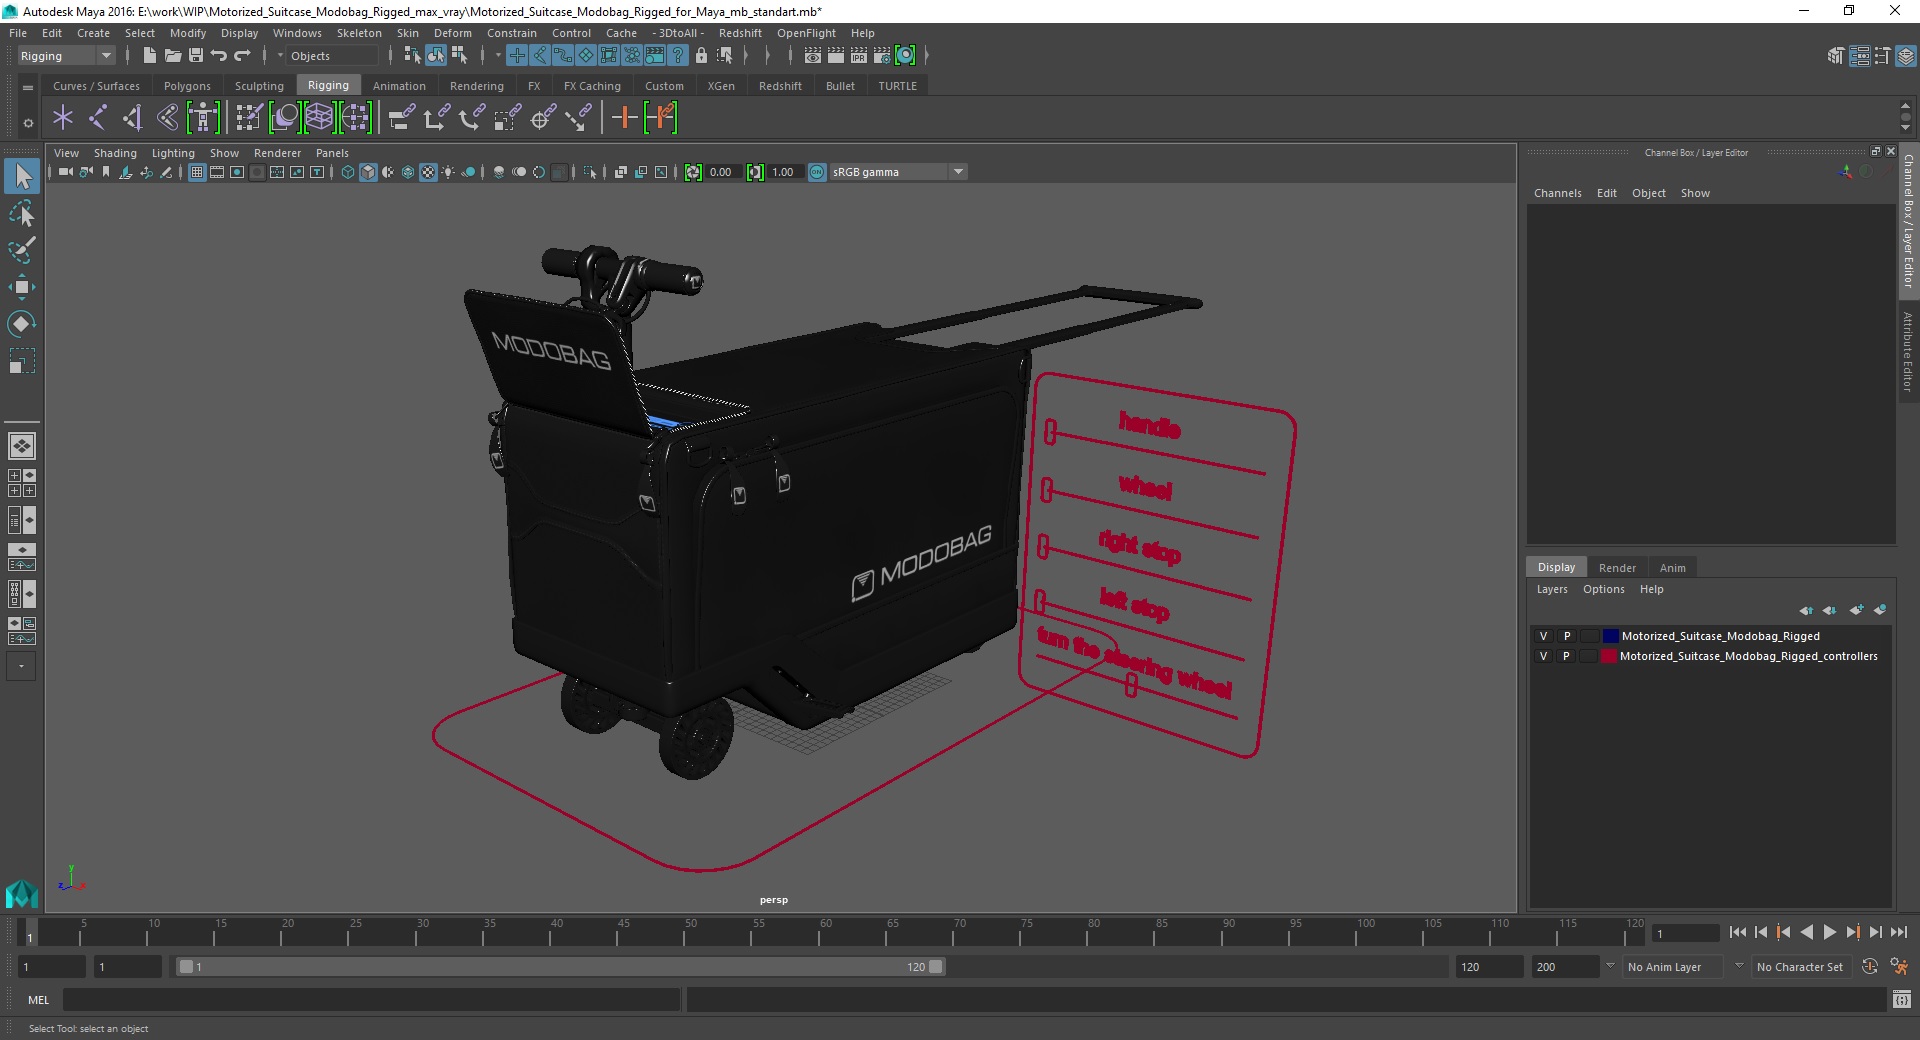The height and width of the screenshot is (1040, 1920).
Task: Save the scene with the floppy disk icon
Action: pyautogui.click(x=196, y=56)
